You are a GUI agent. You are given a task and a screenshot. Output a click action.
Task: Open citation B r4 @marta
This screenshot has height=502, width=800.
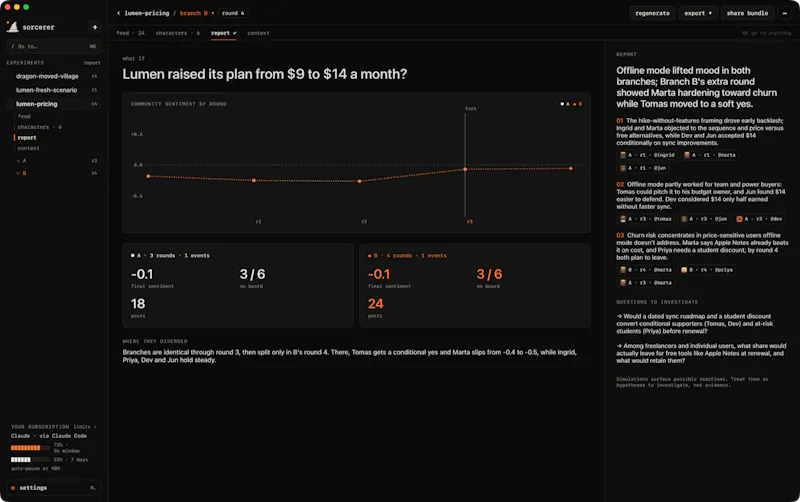click(645, 270)
